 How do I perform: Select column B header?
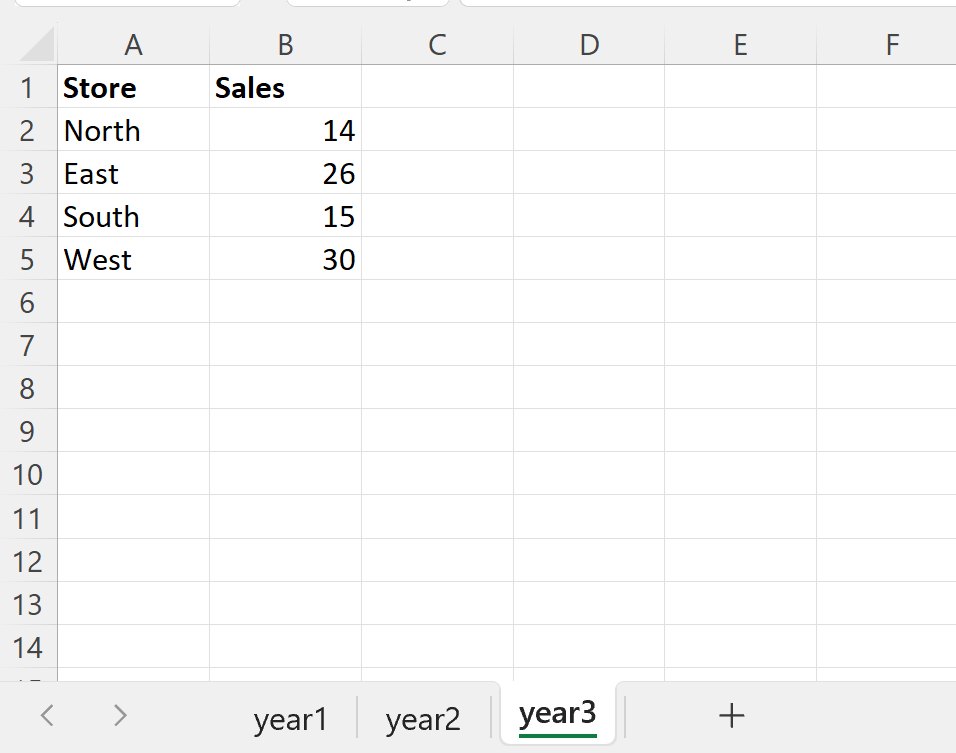285,44
